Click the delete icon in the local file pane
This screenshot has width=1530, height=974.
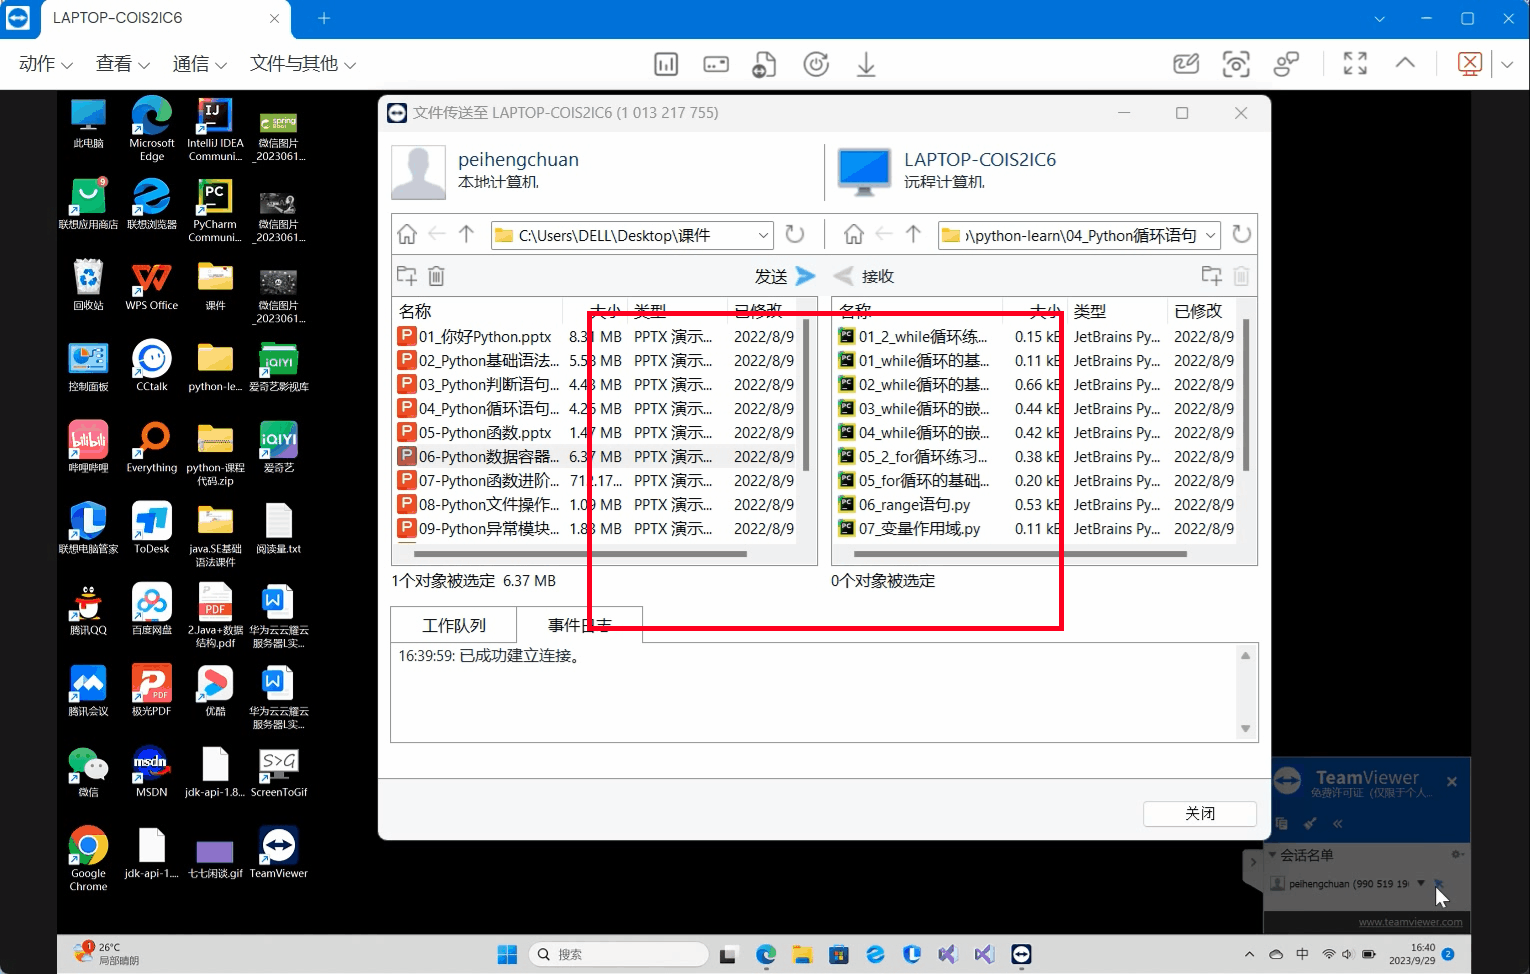pyautogui.click(x=436, y=275)
